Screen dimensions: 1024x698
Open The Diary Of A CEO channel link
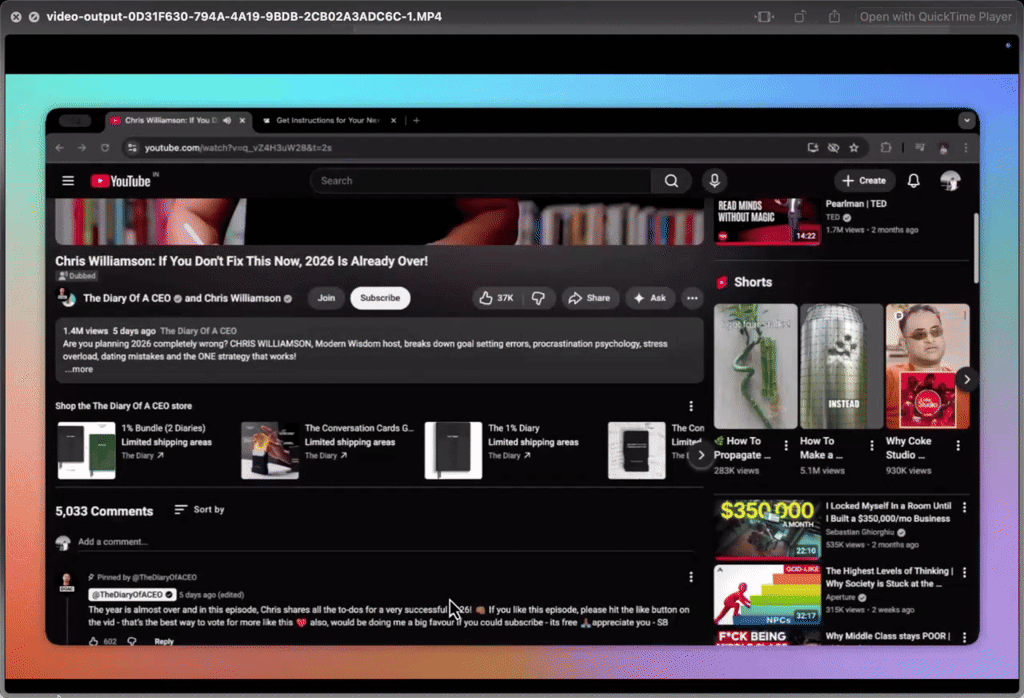coord(127,298)
